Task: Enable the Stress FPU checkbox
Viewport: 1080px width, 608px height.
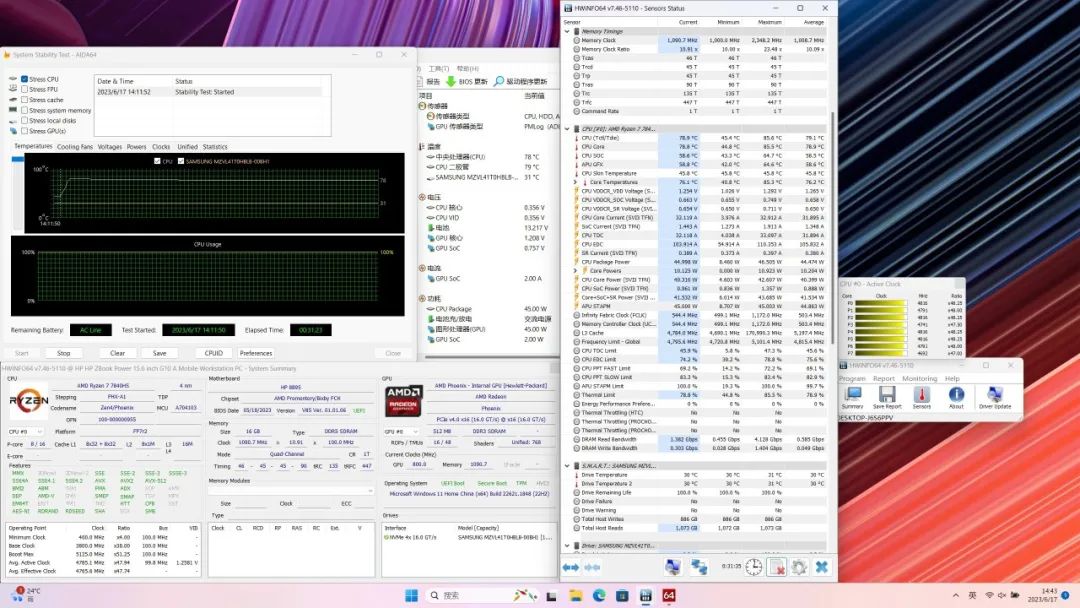Action: tap(24, 89)
